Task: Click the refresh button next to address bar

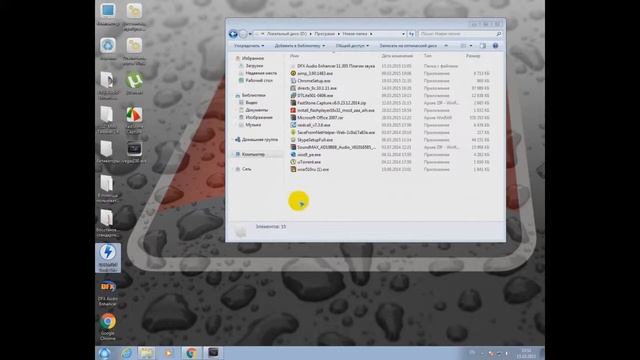Action: pos(411,34)
